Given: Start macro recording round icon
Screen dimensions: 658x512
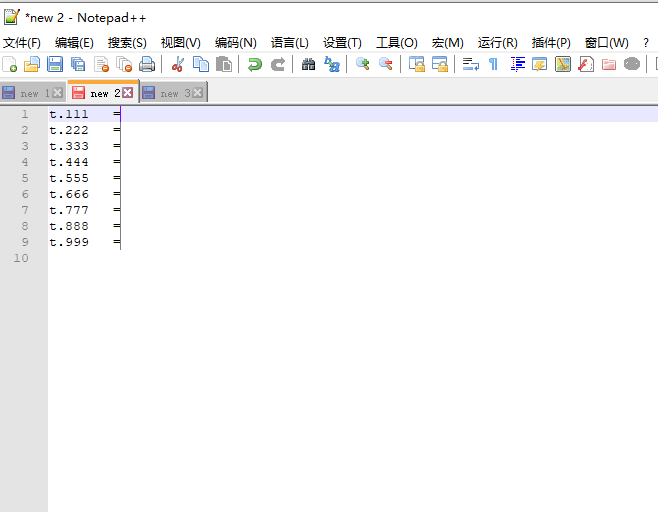Looking at the screenshot, I should pyautogui.click(x=632, y=64).
